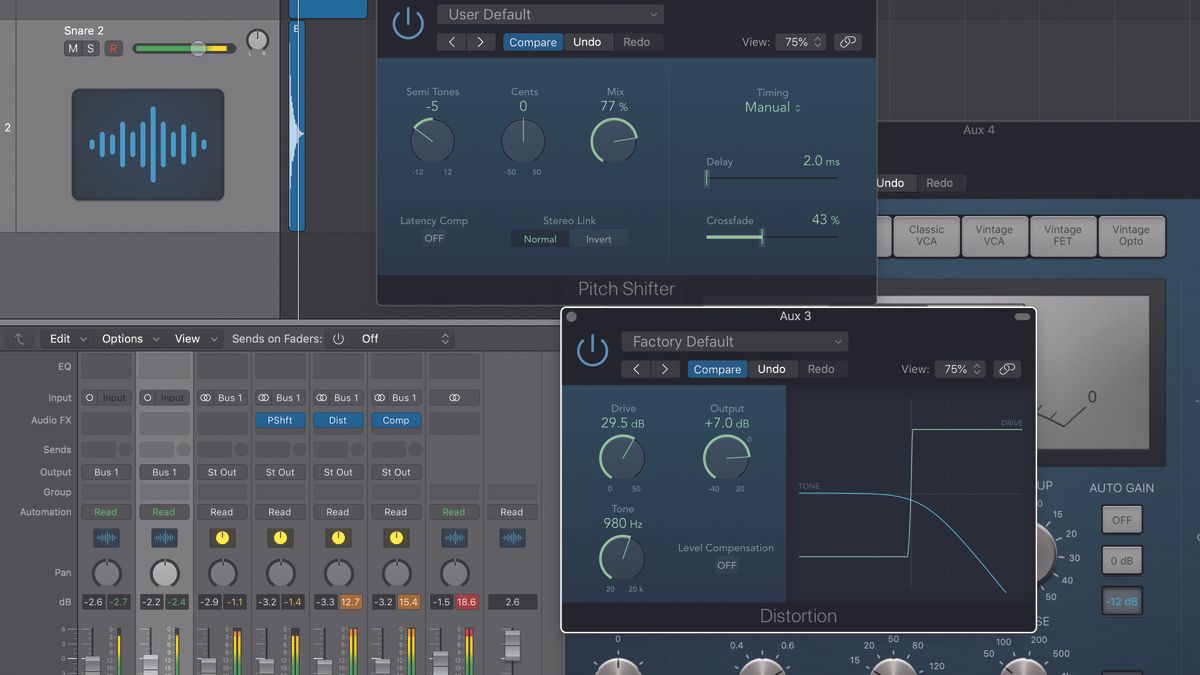Click the link icon in the Distortion header

pyautogui.click(x=1007, y=368)
